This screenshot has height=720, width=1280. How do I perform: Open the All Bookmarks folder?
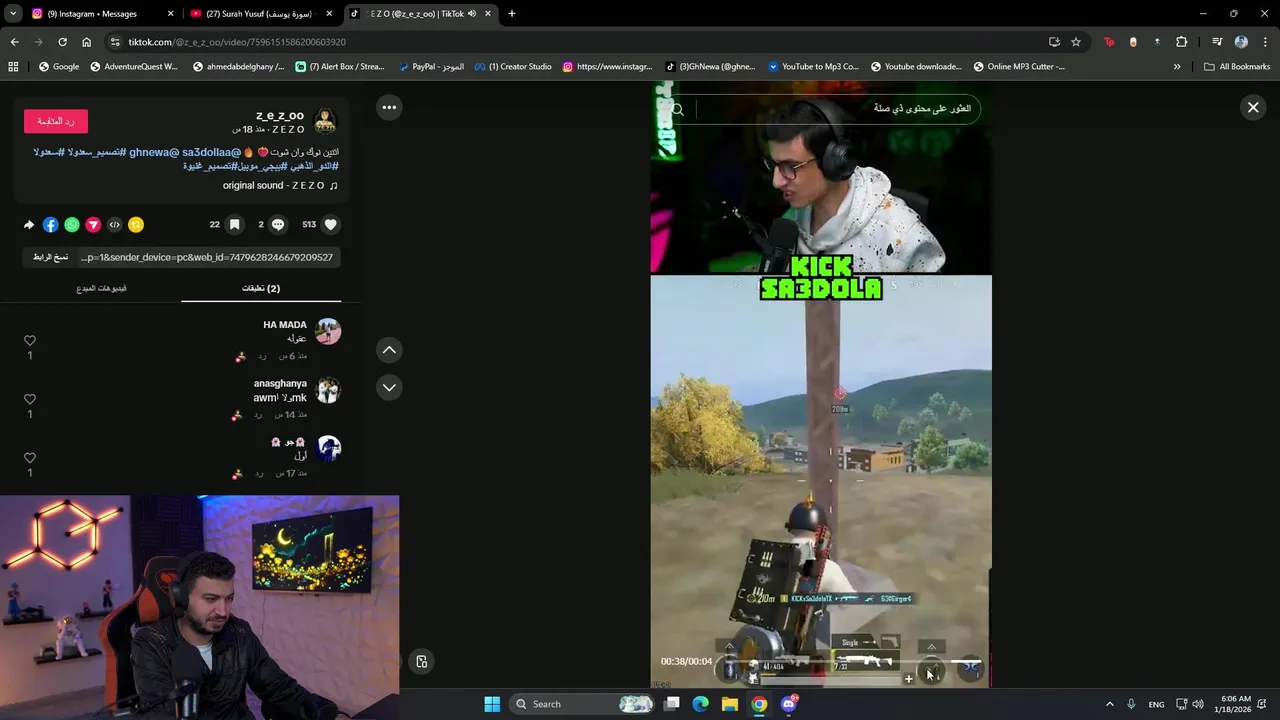(x=1237, y=67)
